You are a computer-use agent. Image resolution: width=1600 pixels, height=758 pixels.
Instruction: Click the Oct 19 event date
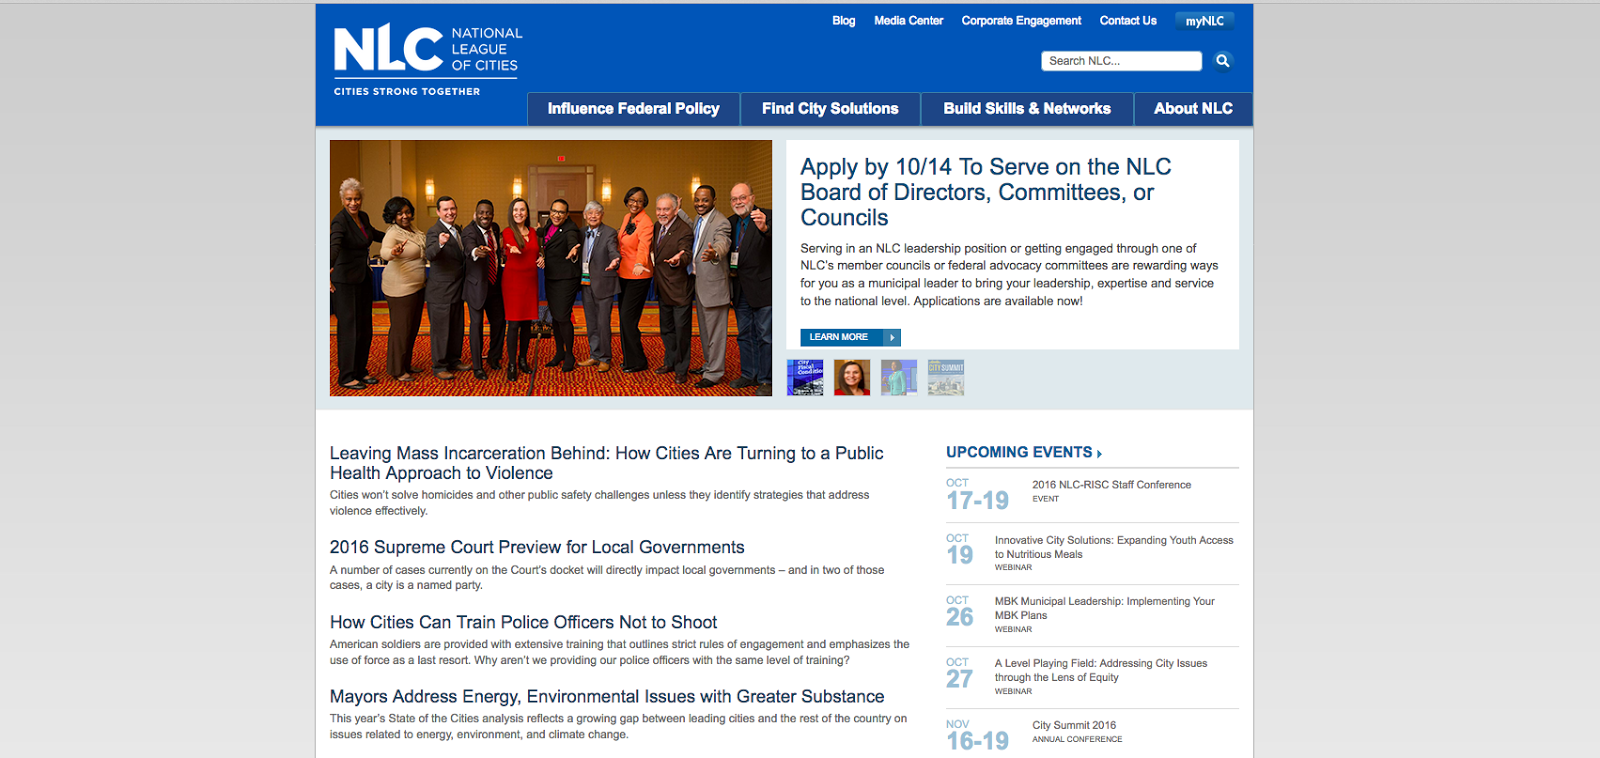tap(959, 550)
